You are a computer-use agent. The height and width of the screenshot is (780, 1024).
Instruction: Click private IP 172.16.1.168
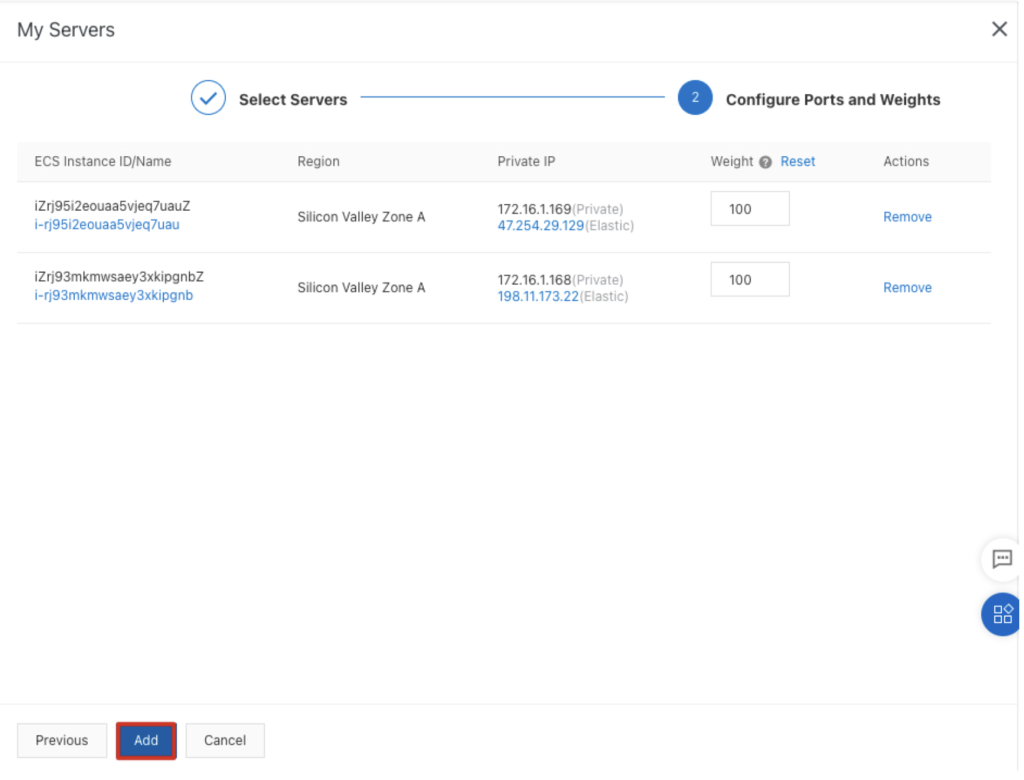[534, 280]
